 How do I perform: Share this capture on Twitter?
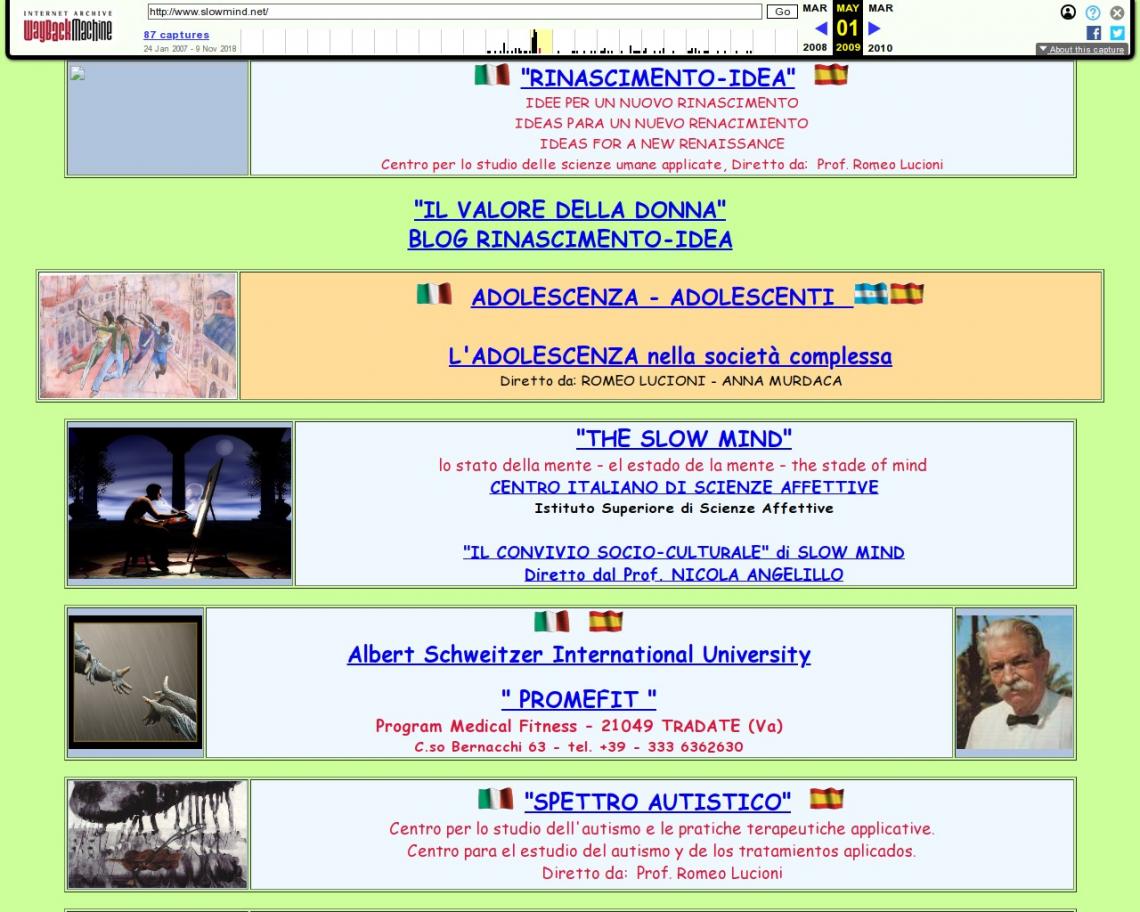click(1117, 33)
